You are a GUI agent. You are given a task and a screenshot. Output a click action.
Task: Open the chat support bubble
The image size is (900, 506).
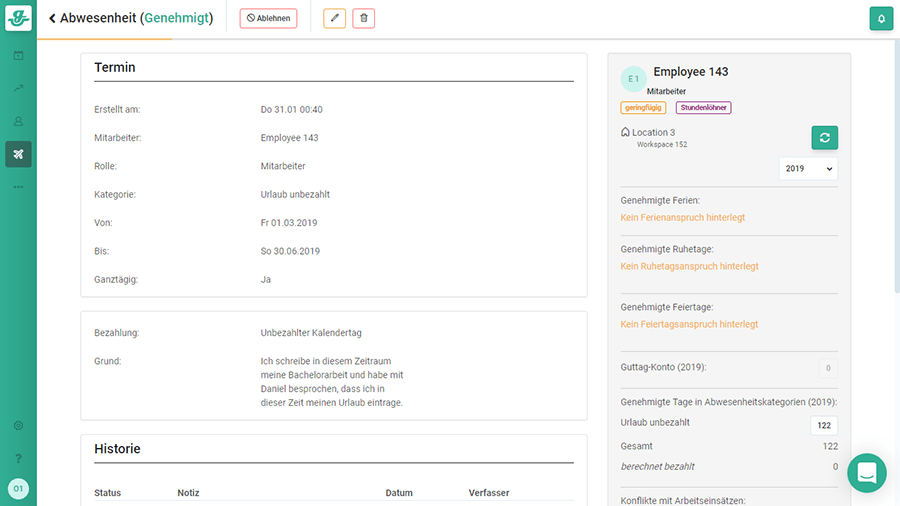point(866,473)
